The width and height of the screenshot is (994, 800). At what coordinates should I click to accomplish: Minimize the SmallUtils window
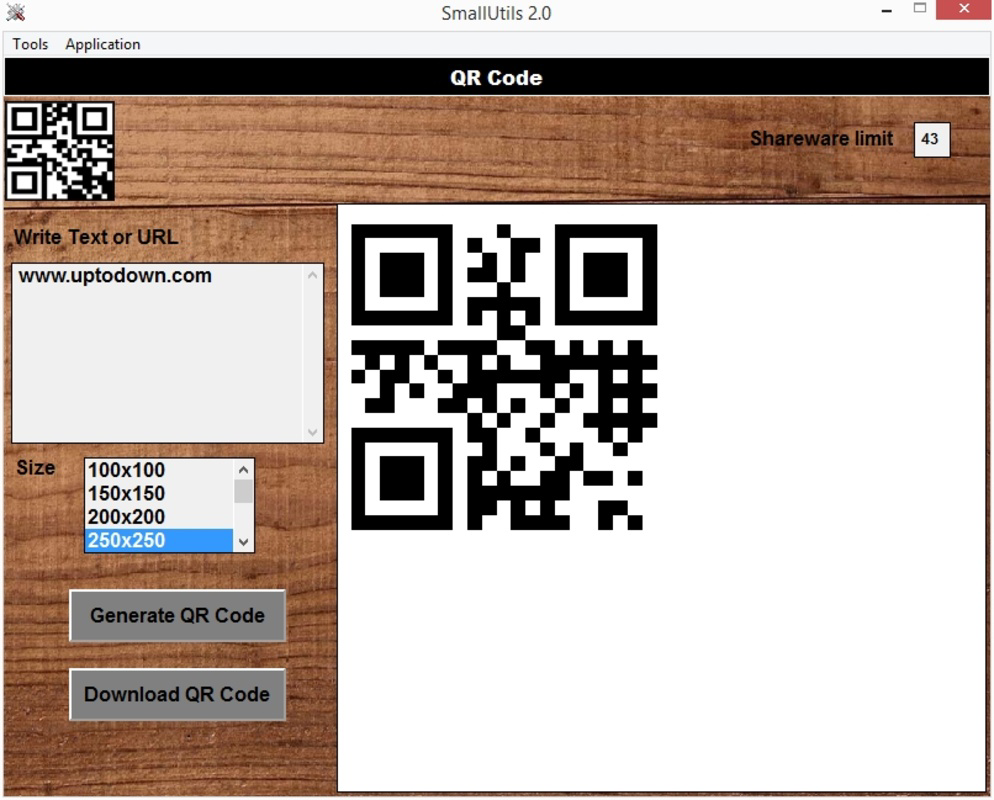click(x=887, y=11)
